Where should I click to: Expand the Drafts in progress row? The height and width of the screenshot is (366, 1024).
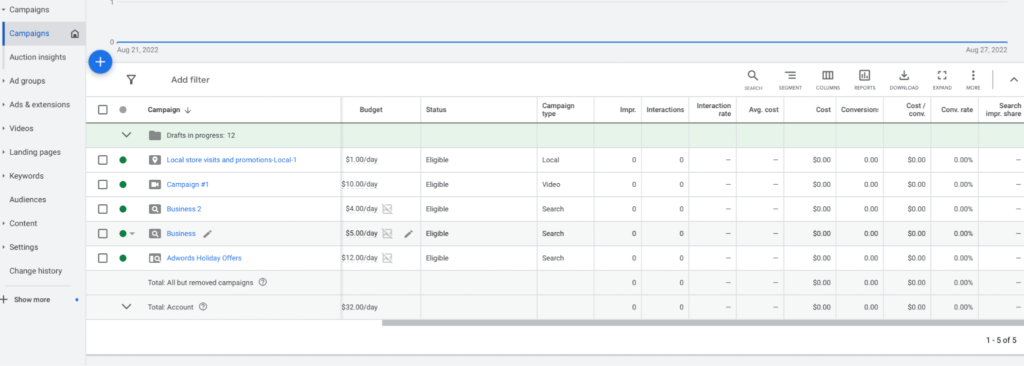(127, 135)
